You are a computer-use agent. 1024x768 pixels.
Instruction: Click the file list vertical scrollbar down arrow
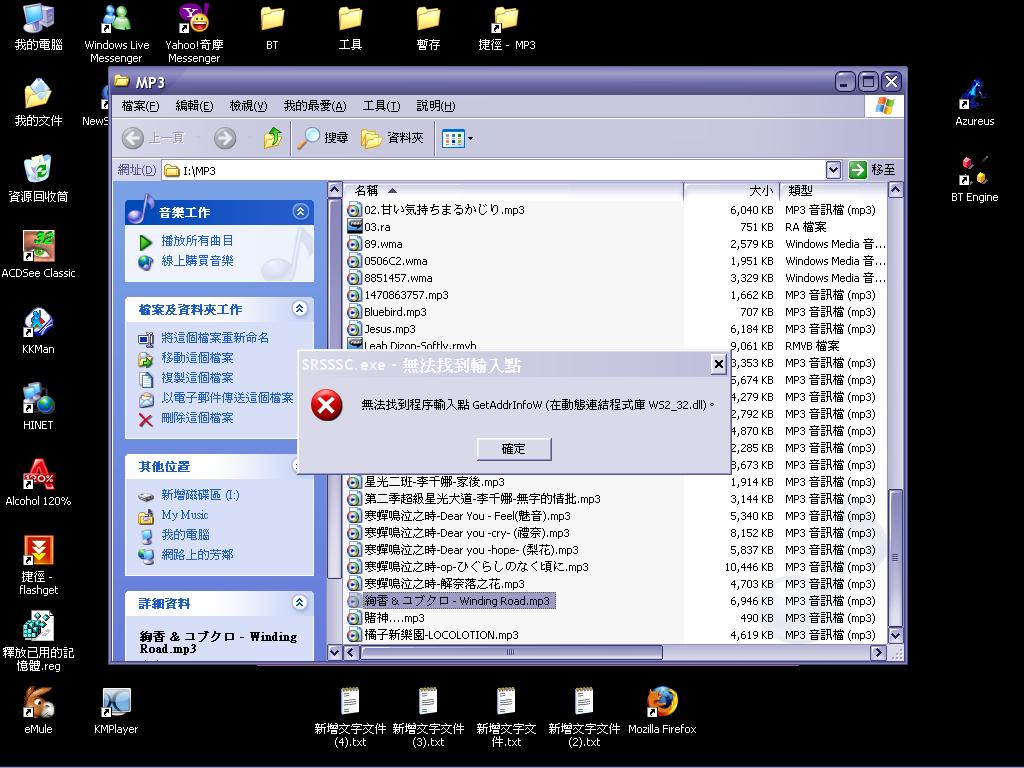[895, 635]
